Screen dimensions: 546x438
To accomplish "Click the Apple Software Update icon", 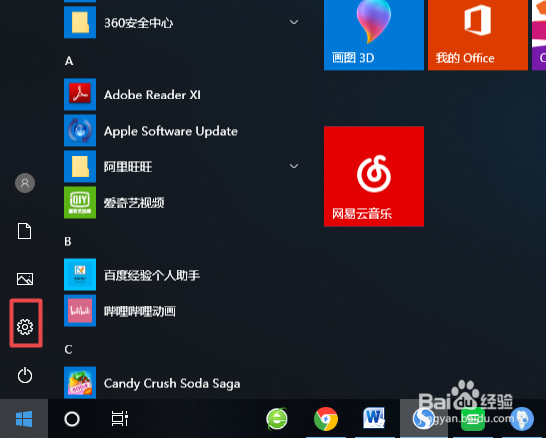I will pos(80,131).
